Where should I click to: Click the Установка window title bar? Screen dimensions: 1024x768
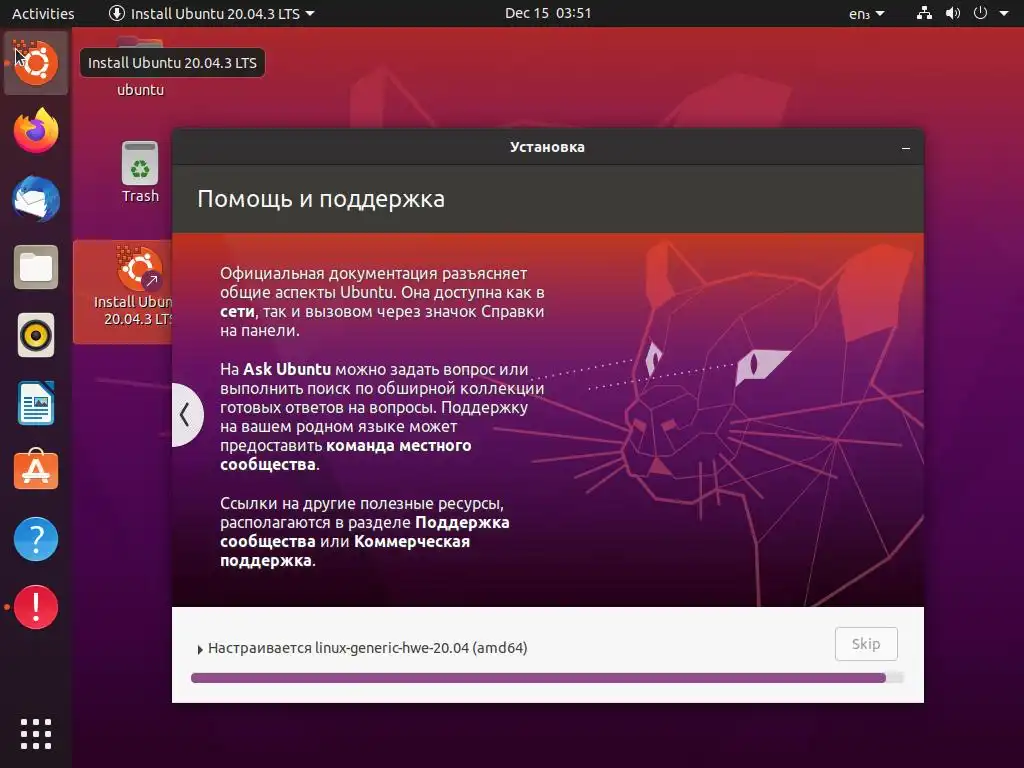(547, 147)
